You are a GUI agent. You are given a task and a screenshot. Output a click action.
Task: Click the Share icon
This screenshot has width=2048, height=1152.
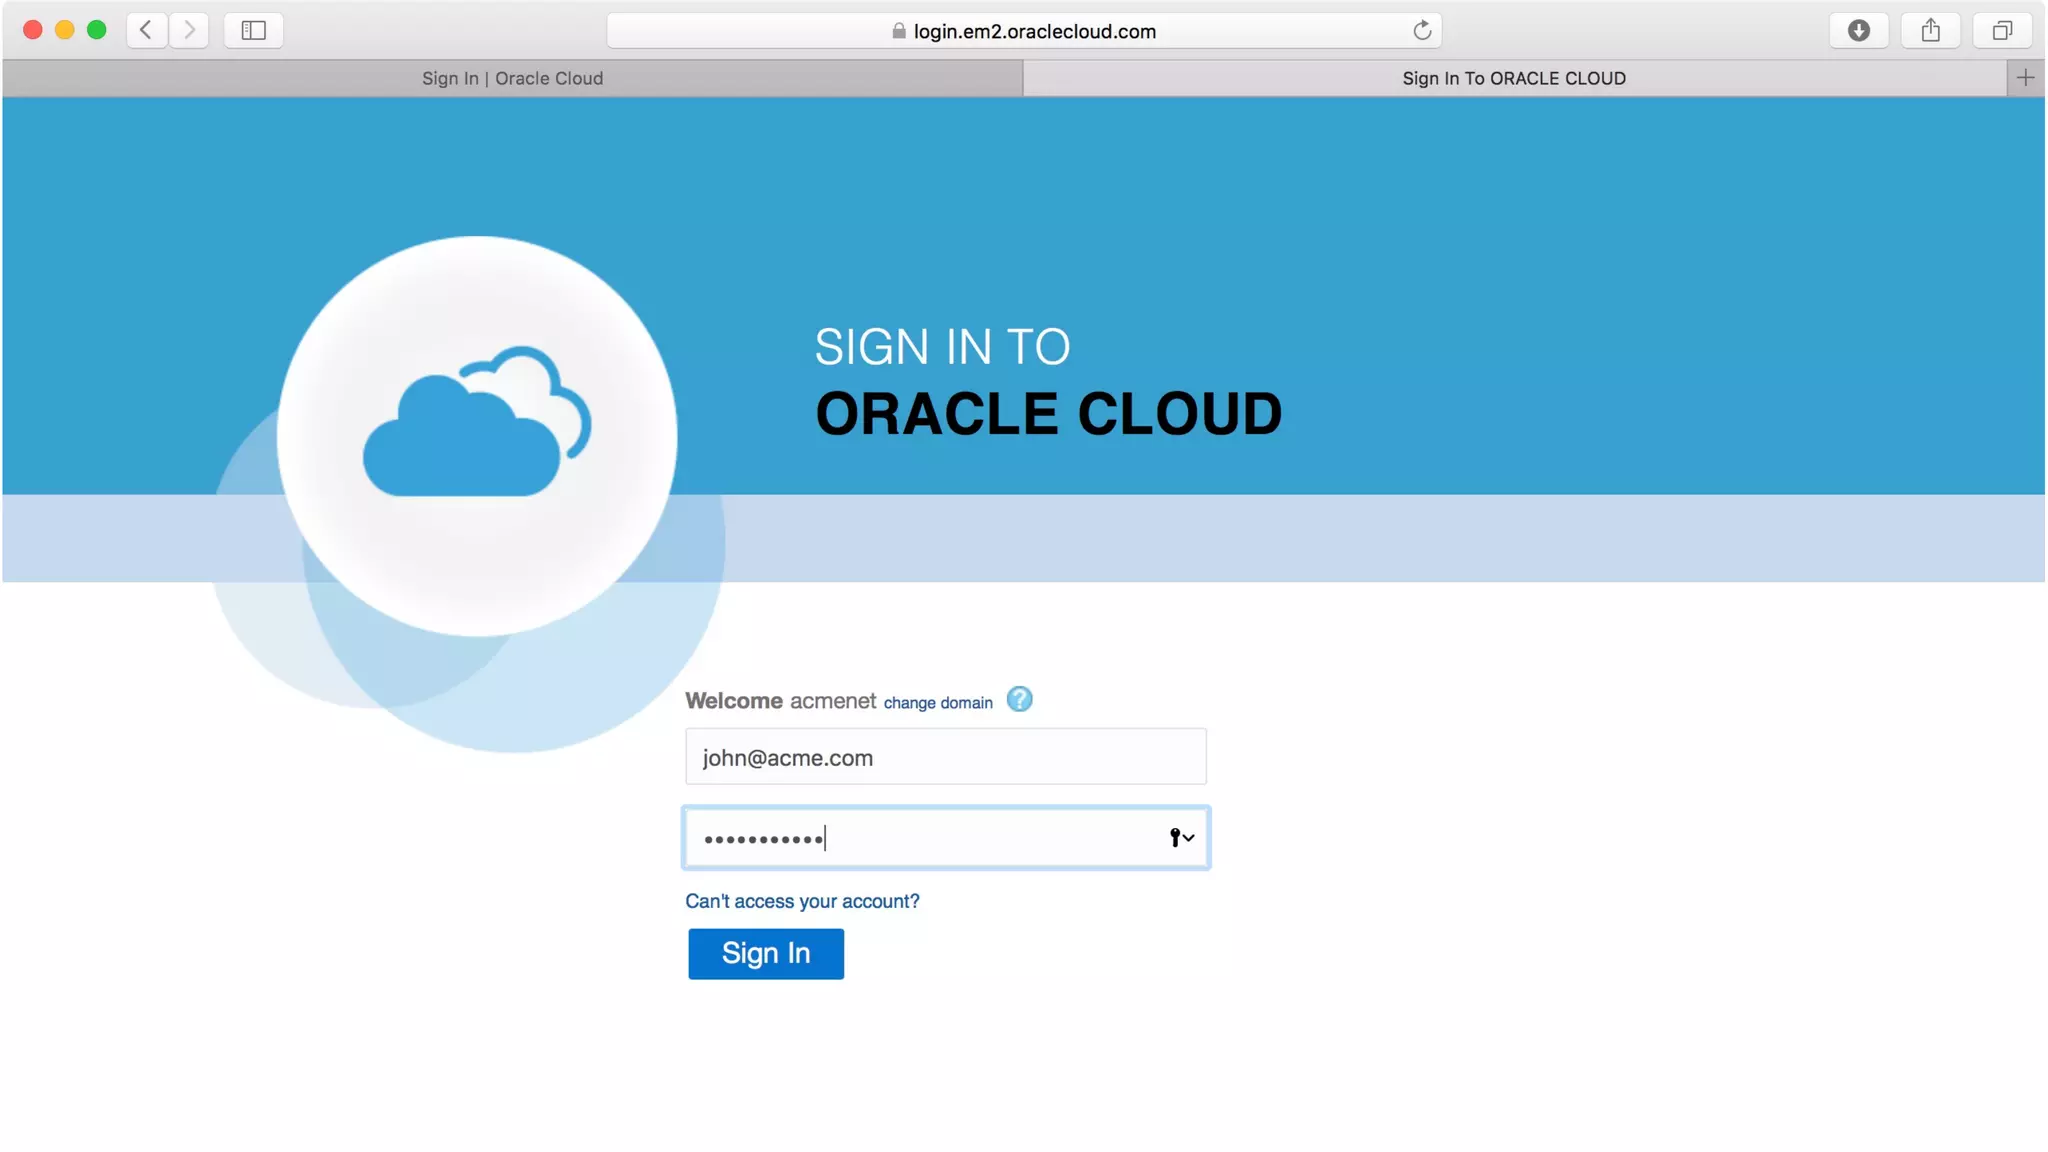pyautogui.click(x=1930, y=30)
